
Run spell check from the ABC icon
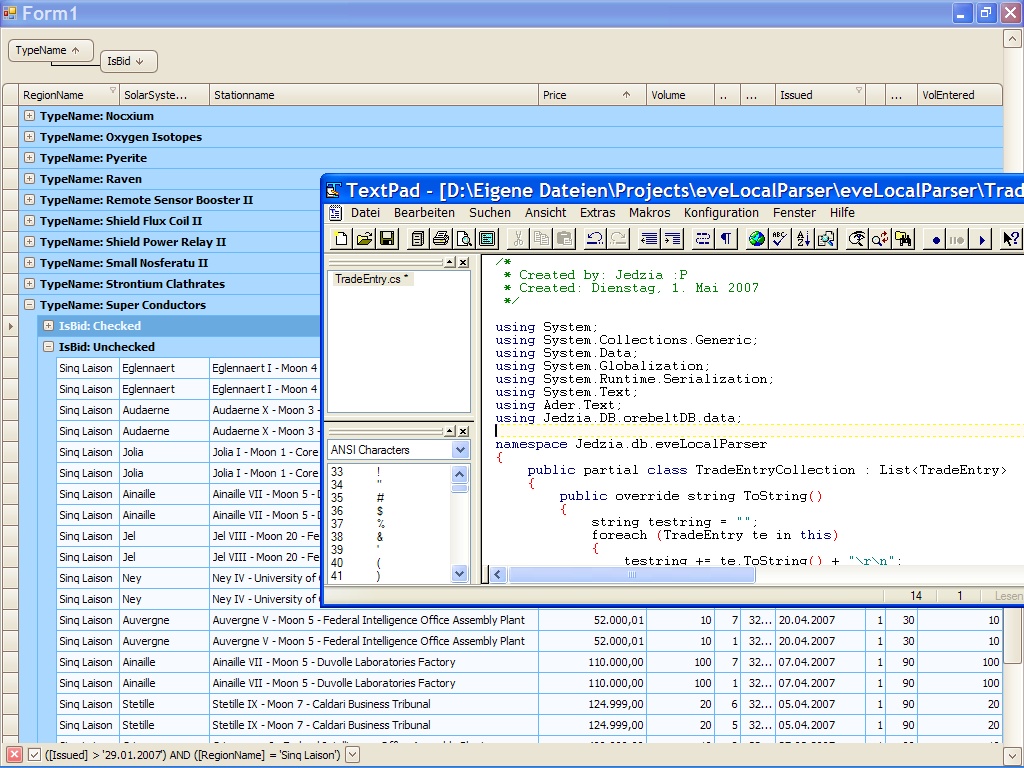tap(779, 239)
